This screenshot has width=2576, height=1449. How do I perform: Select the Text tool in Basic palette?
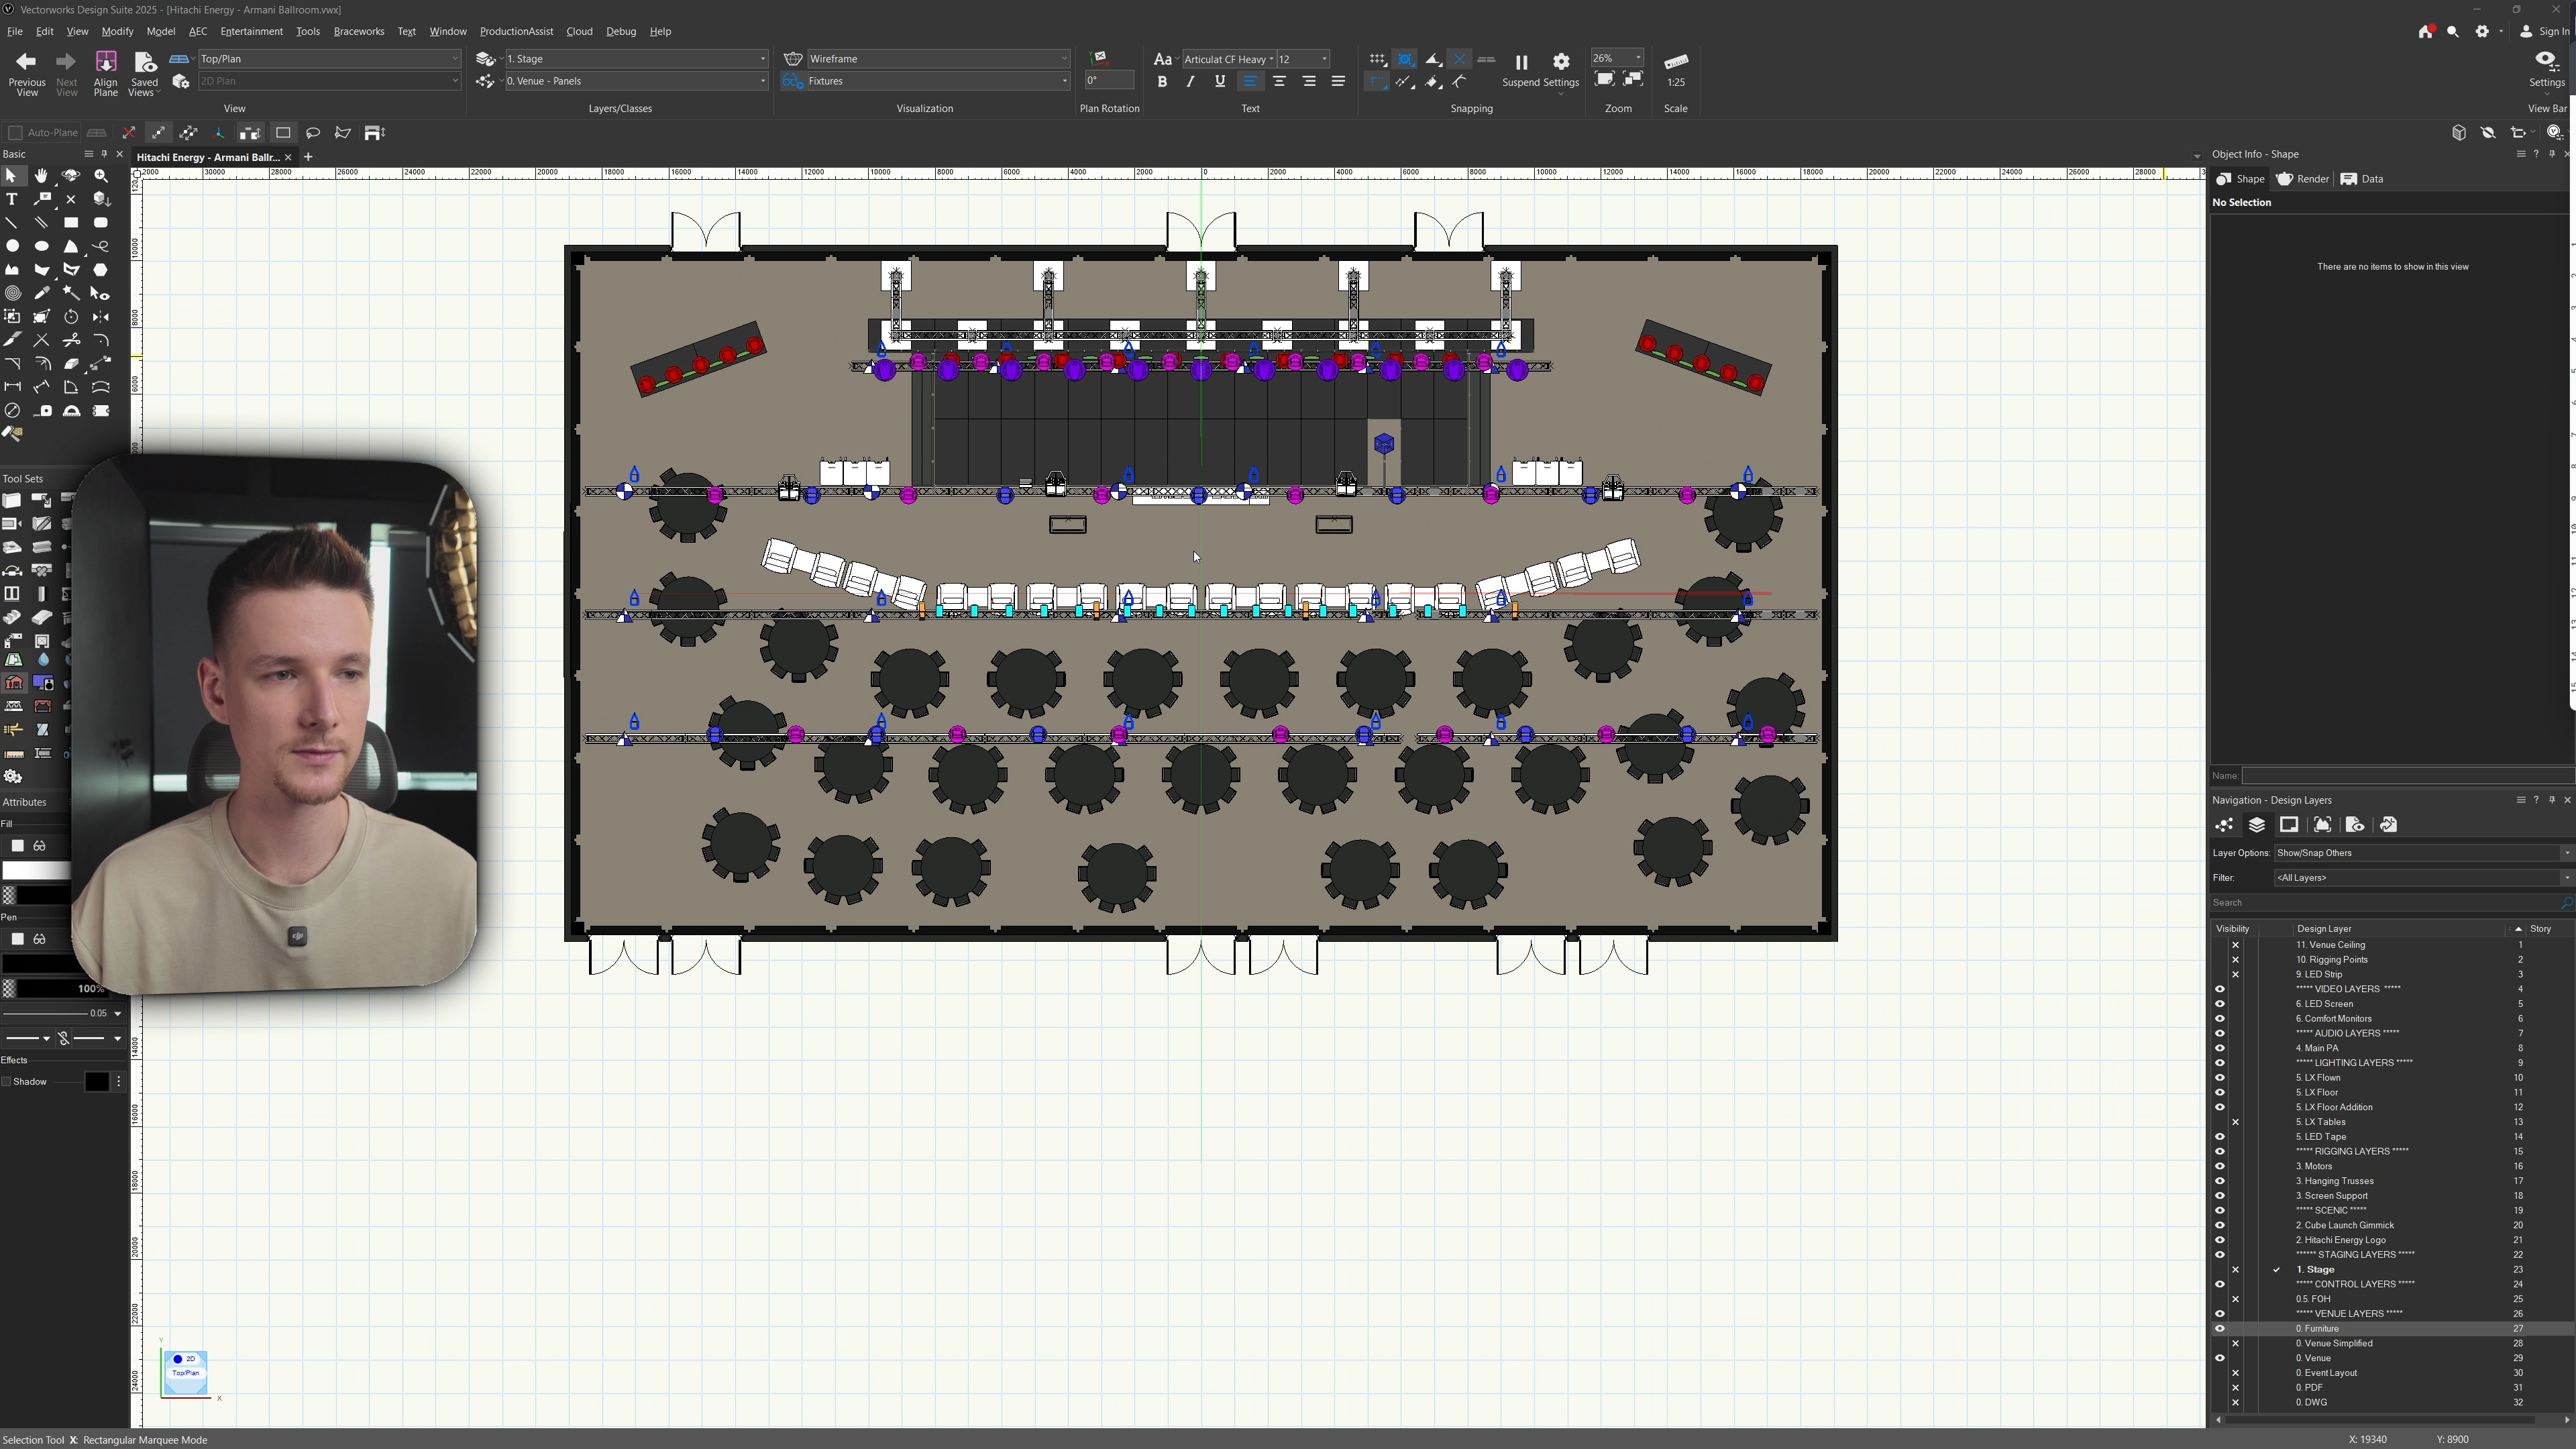[x=12, y=199]
